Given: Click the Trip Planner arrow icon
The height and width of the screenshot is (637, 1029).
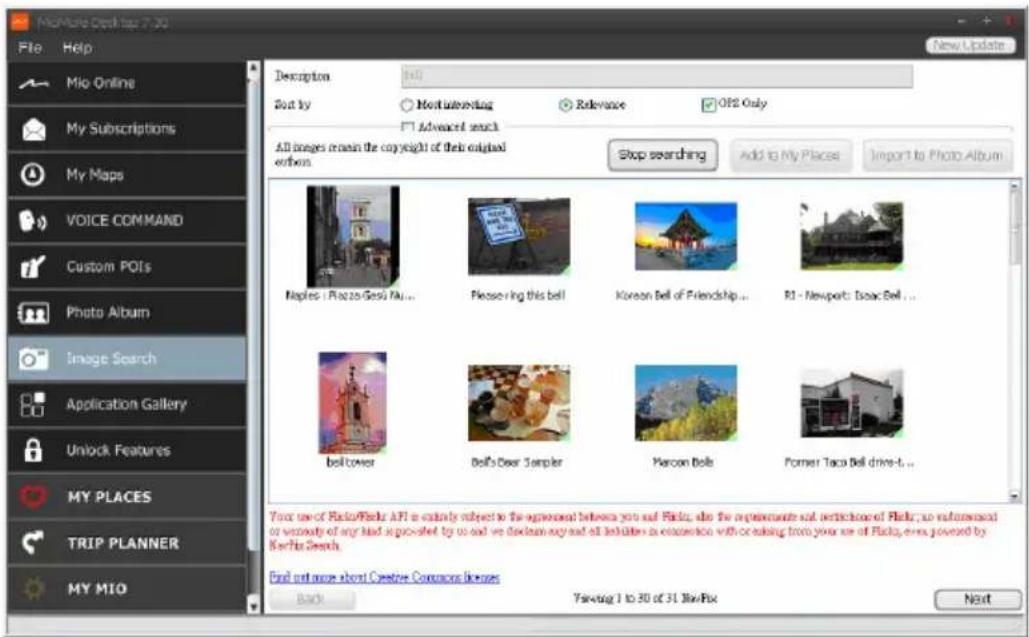Looking at the screenshot, I should pos(33,543).
